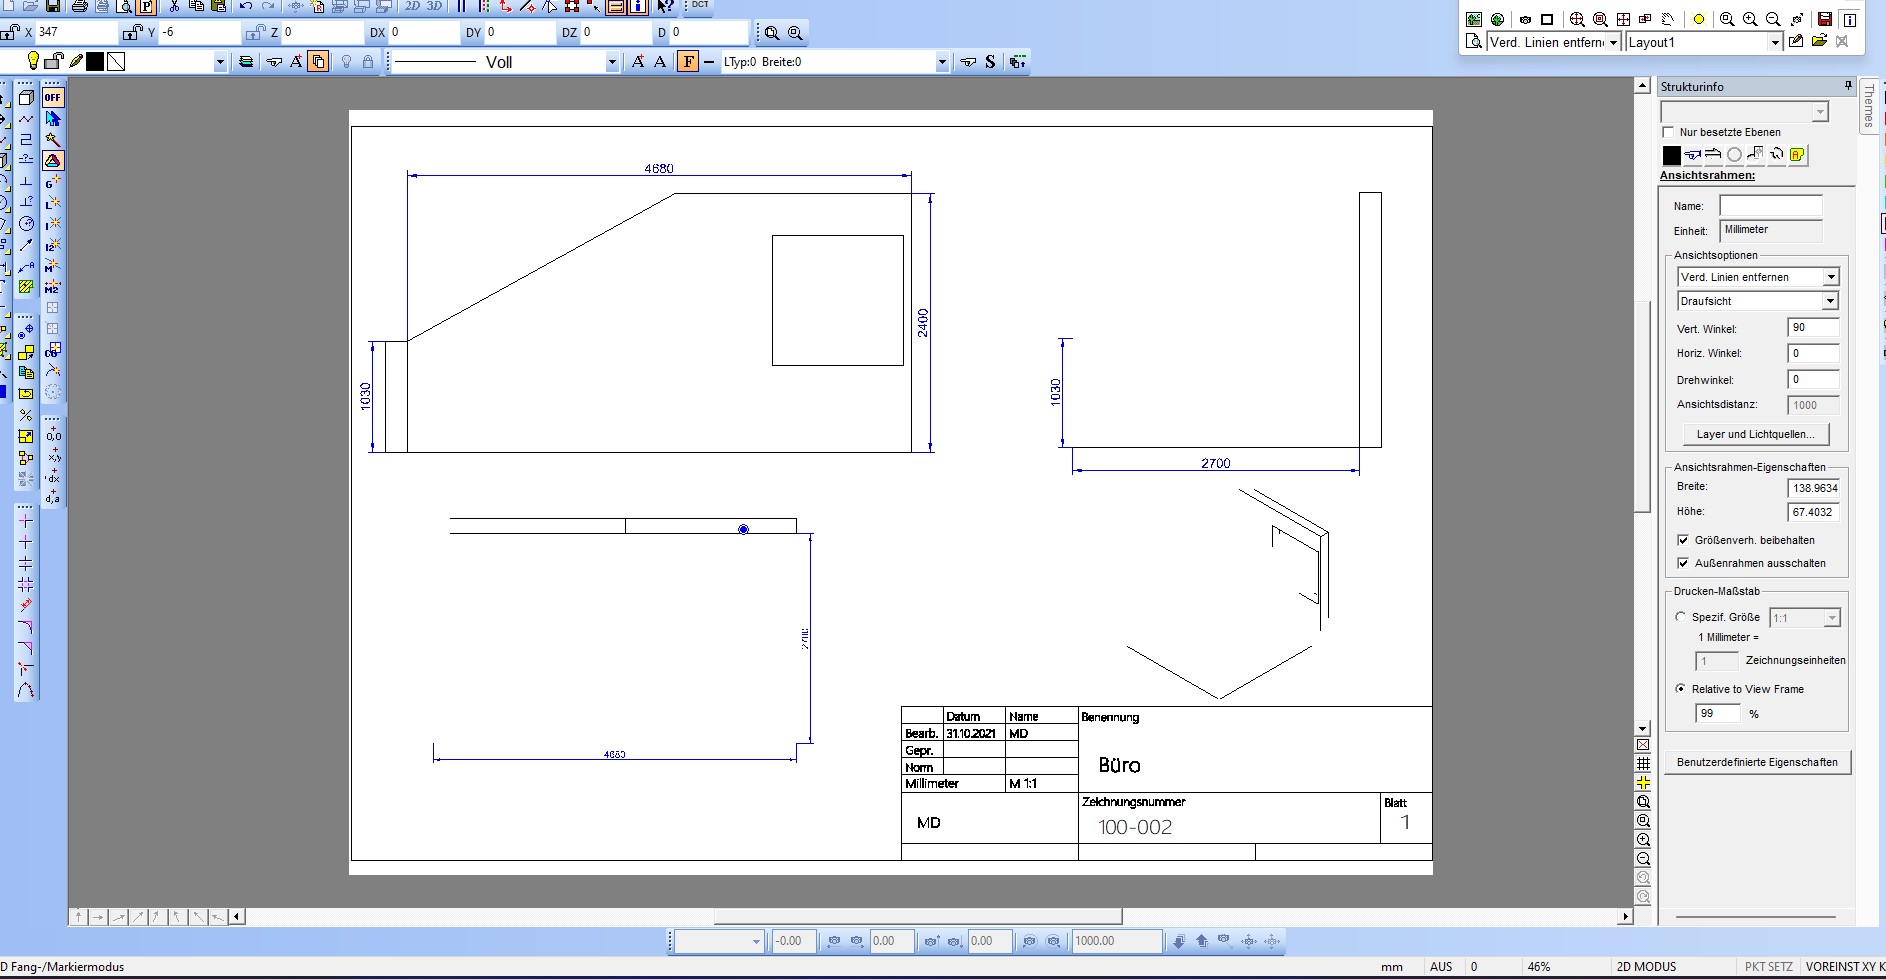Click the red floppy disk save icon
This screenshot has height=979, width=1886.
1825,19
